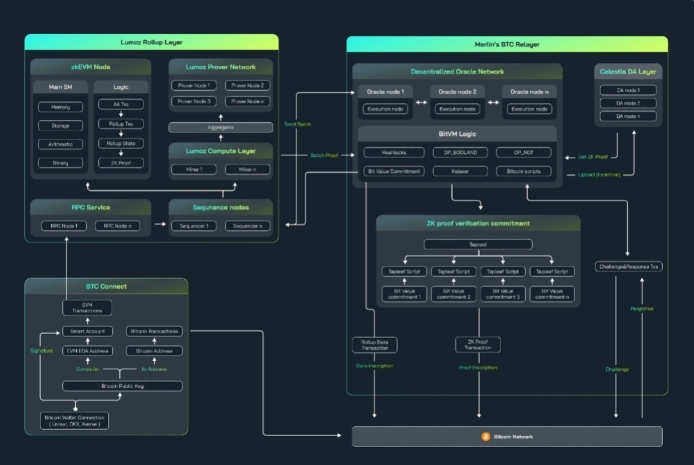
Task: Click the Rollup State box
Action: click(x=121, y=143)
